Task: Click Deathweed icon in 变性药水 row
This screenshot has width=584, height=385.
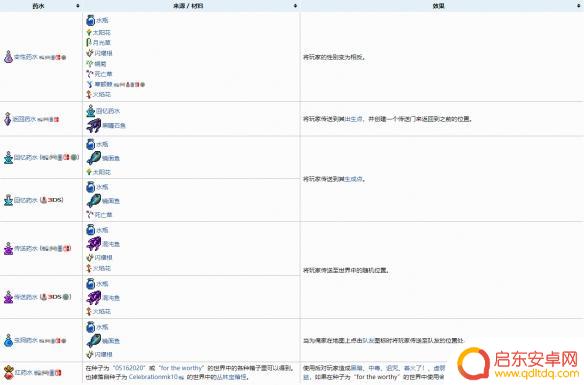Action: (89, 74)
